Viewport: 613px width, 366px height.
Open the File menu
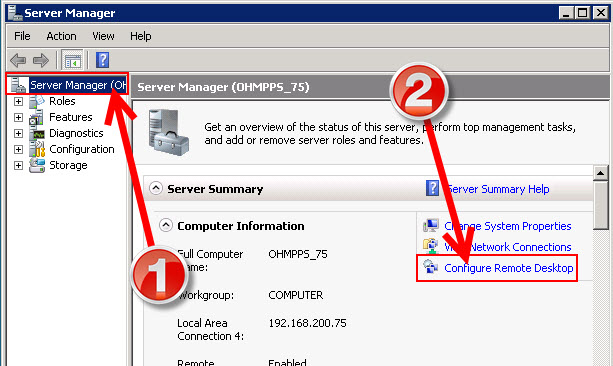(22, 36)
